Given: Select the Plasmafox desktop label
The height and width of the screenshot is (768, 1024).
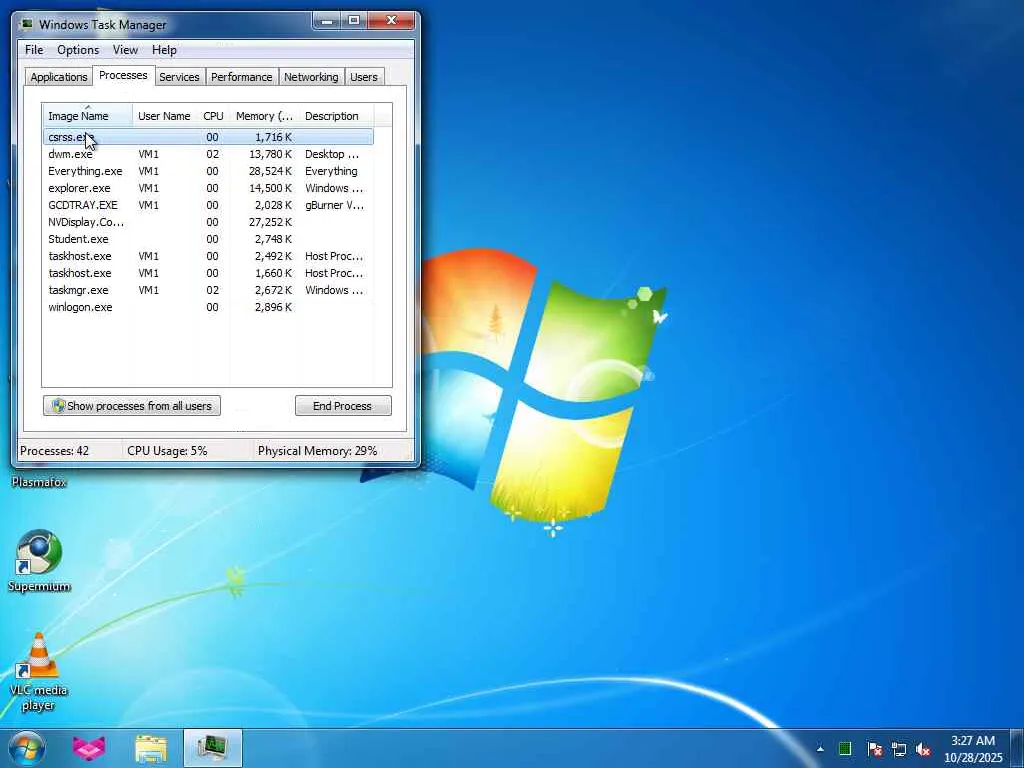Looking at the screenshot, I should pos(39,482).
